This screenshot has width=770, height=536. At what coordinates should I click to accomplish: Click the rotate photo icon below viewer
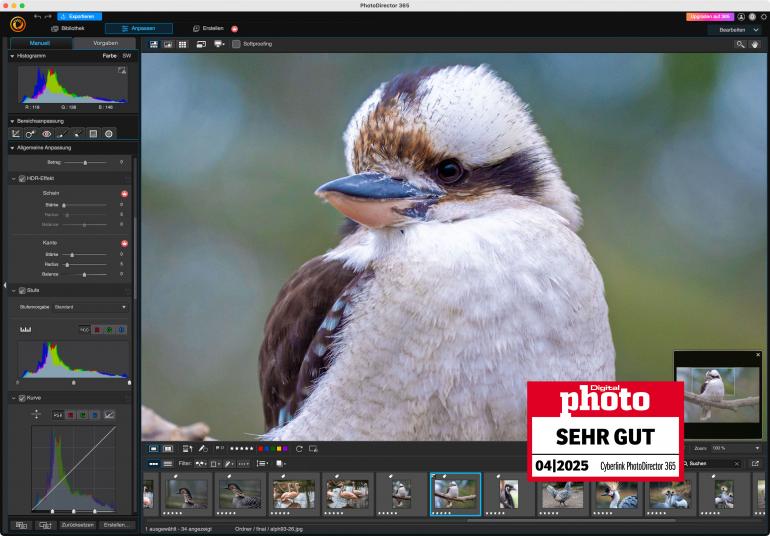click(299, 449)
